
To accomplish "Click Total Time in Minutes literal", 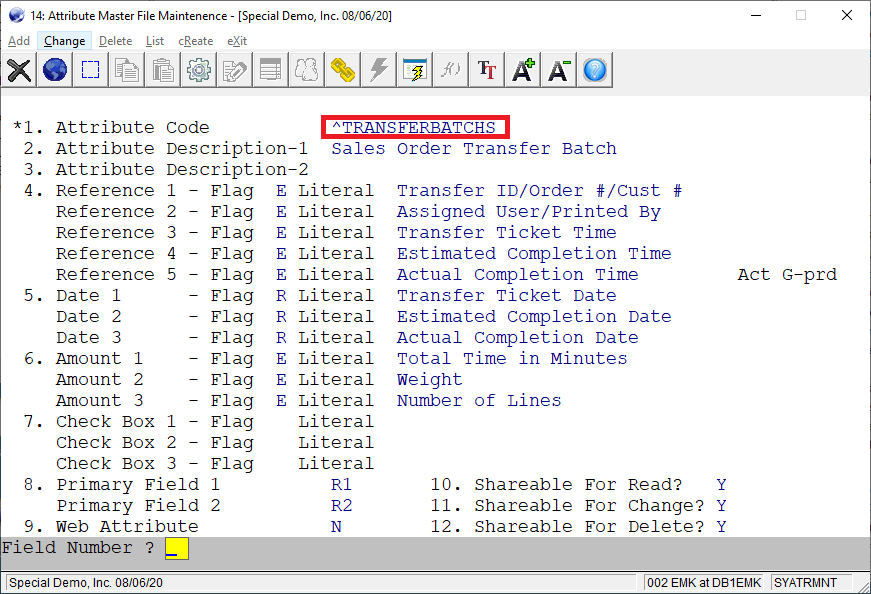I will (512, 358).
